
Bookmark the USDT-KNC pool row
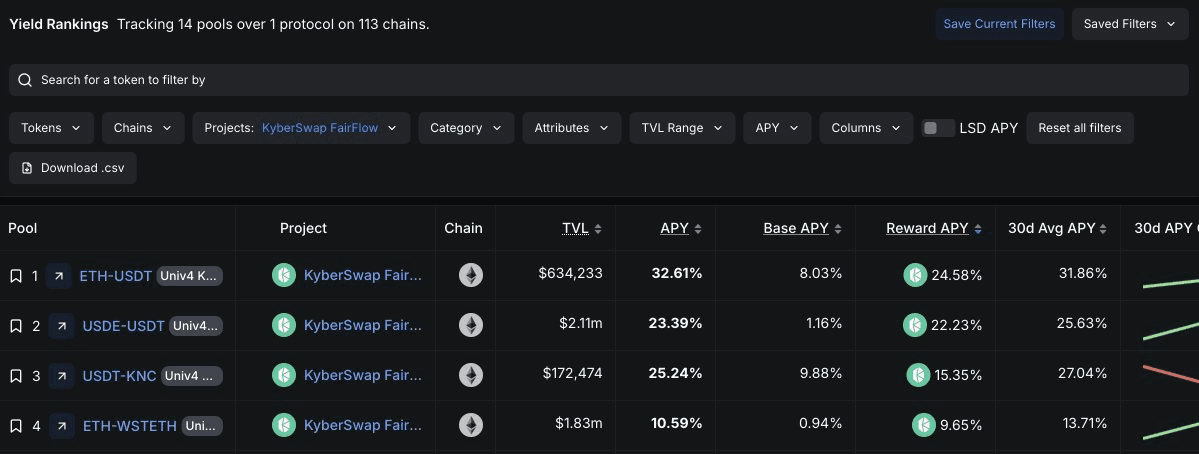click(x=15, y=376)
